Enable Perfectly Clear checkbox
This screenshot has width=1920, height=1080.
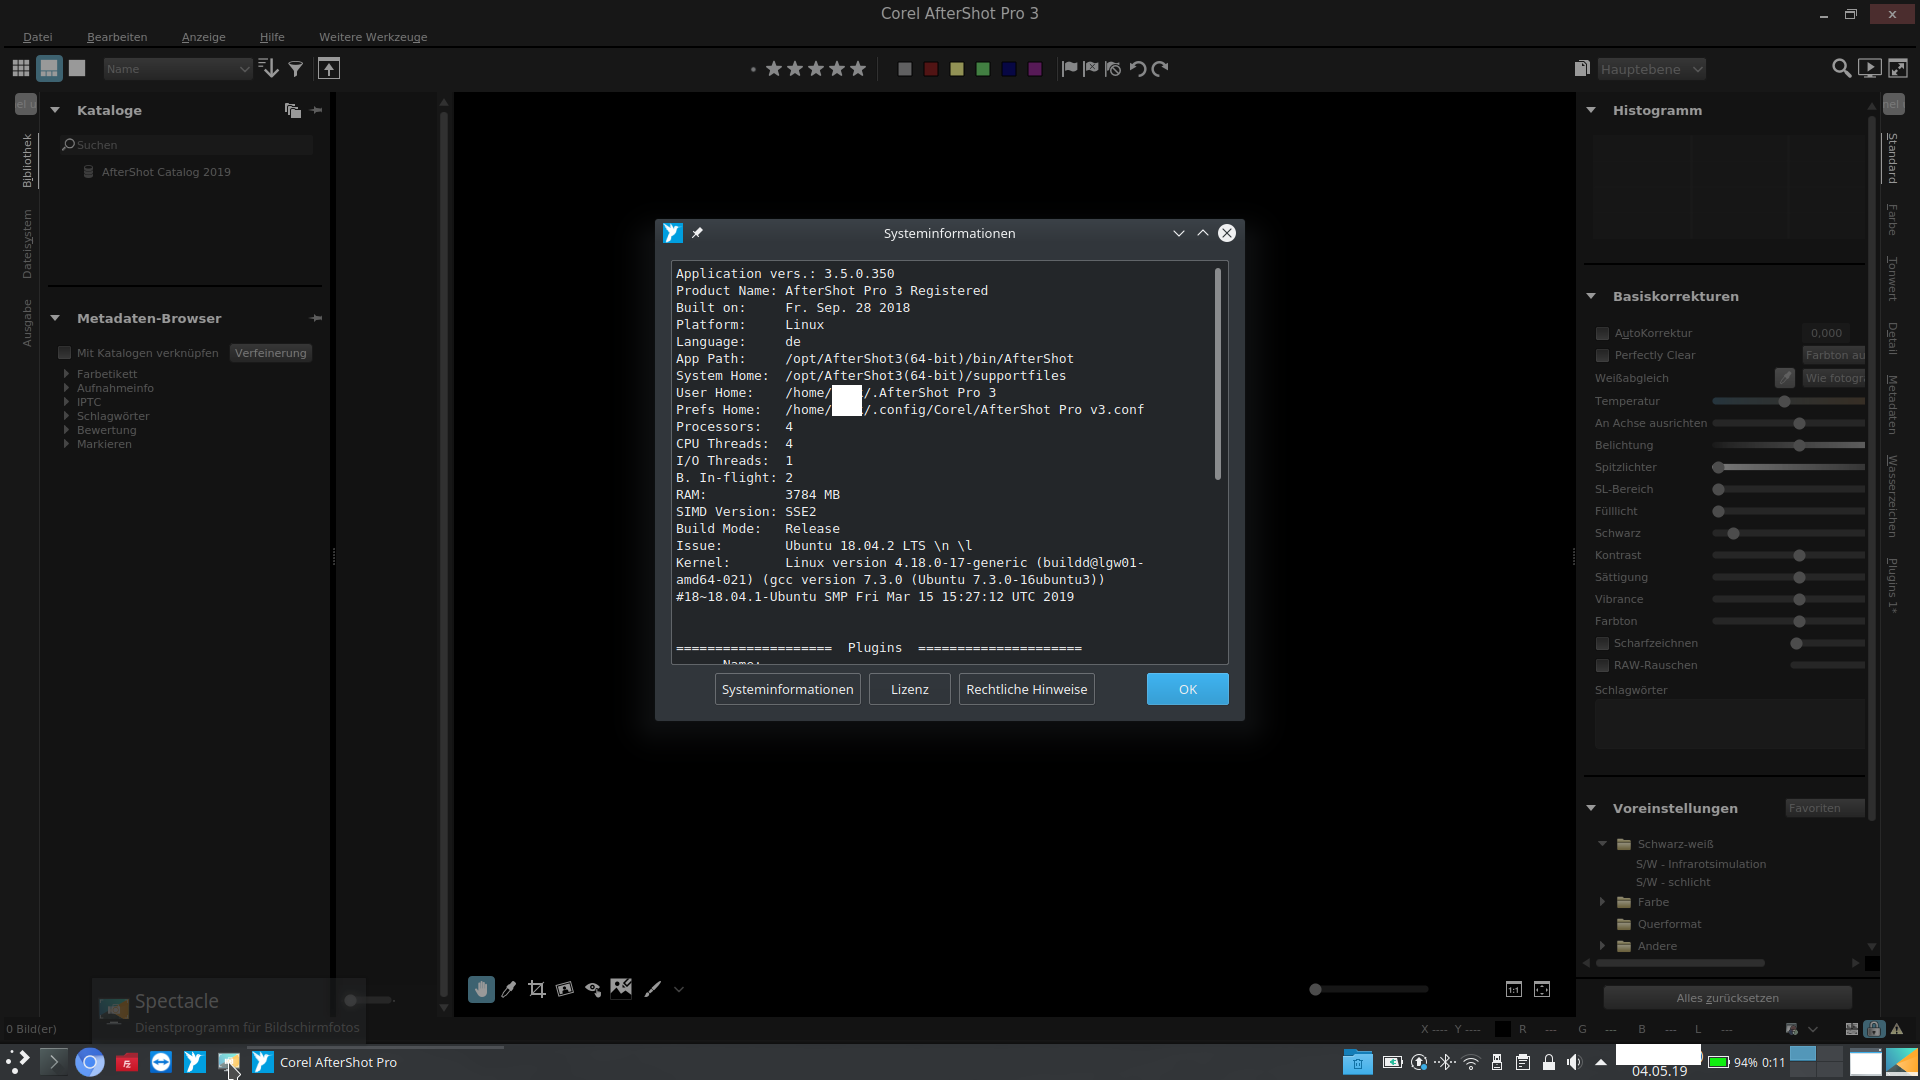1602,355
